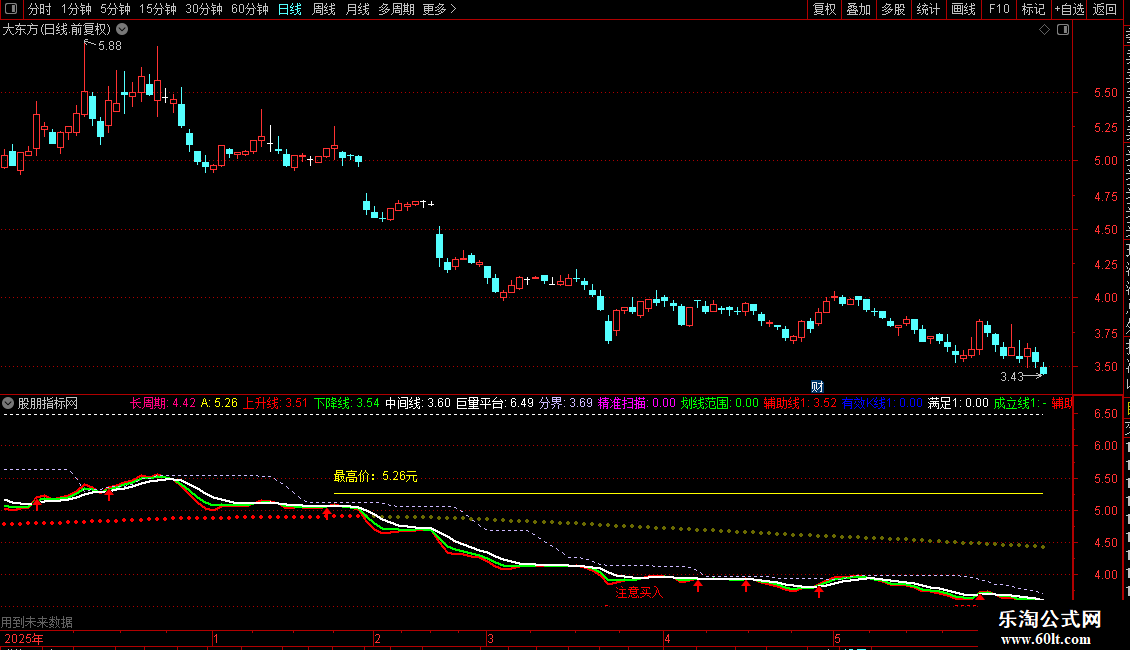Open 多周期 multi-period view
This screenshot has width=1130, height=650.
(396, 9)
